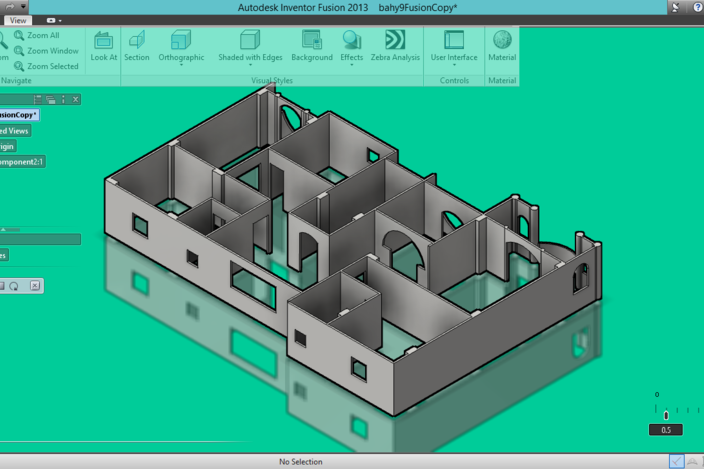Viewport: 704px width, 469px height.
Task: Select the Component2:1 browser node
Action: 22,162
